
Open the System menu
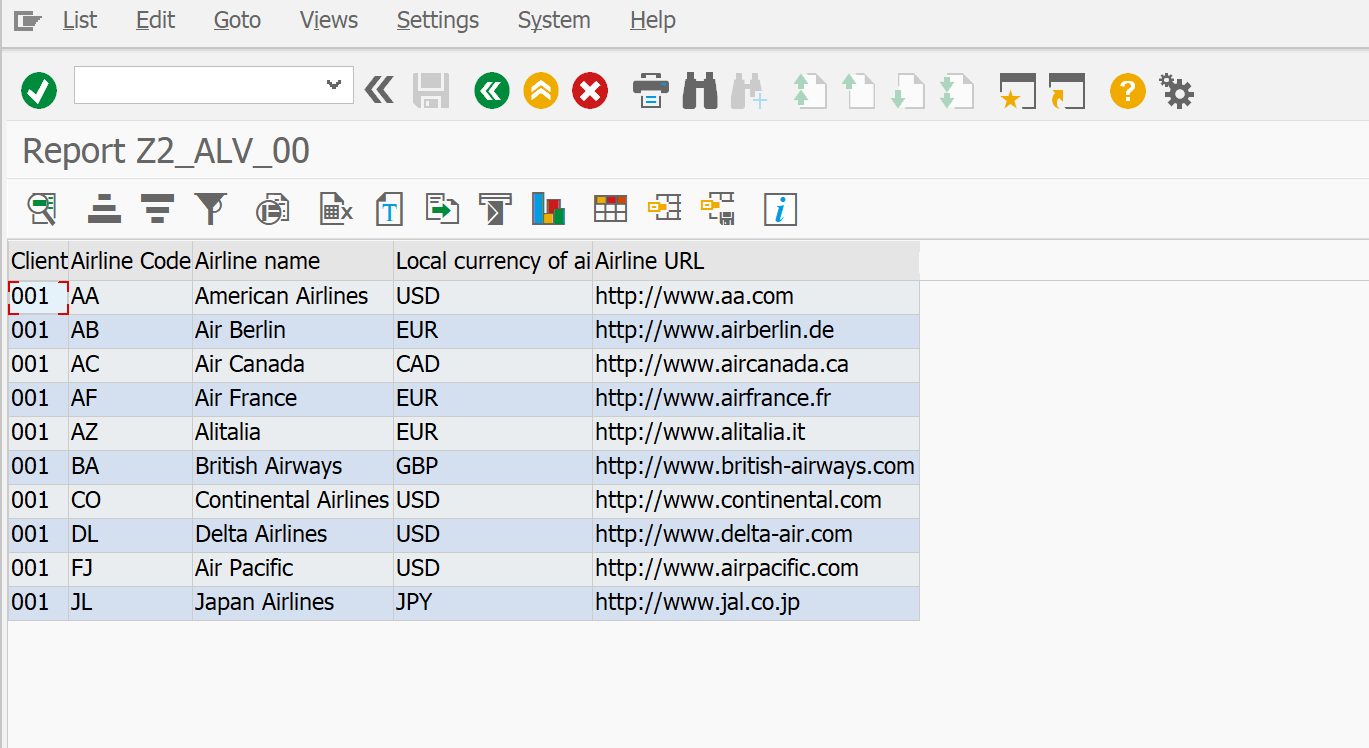[554, 20]
